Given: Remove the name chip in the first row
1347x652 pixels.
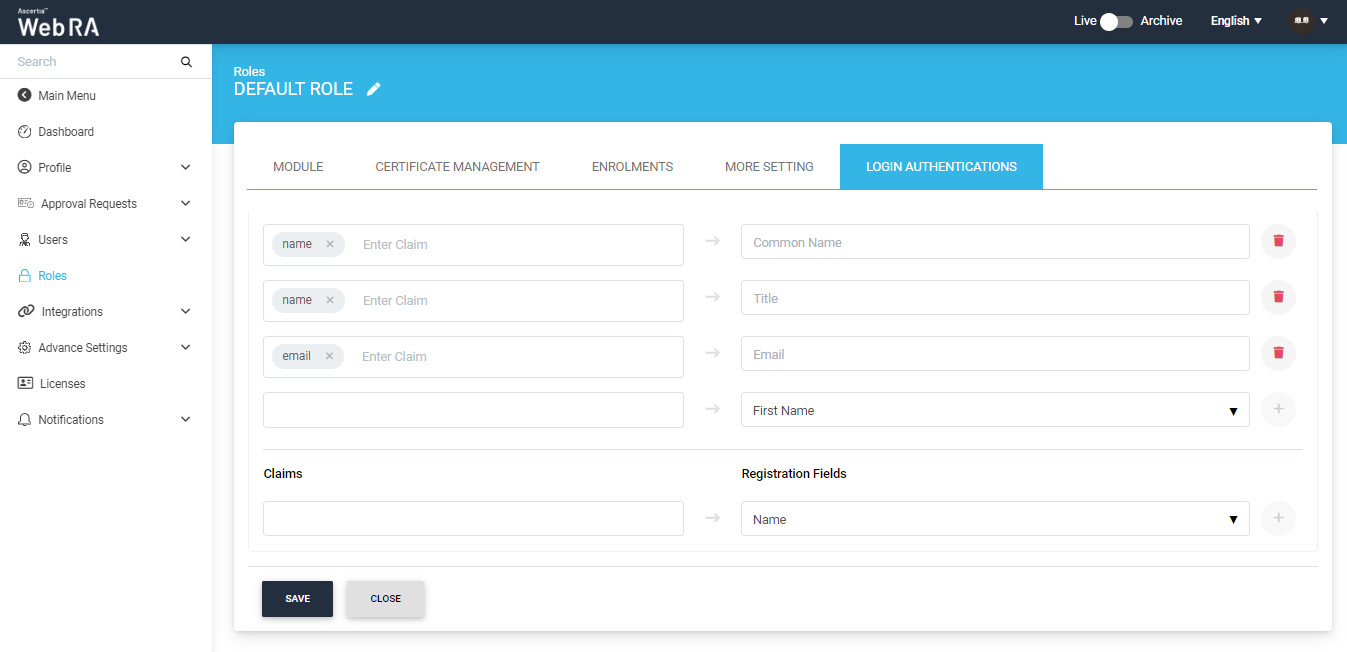Looking at the screenshot, I should coord(330,244).
